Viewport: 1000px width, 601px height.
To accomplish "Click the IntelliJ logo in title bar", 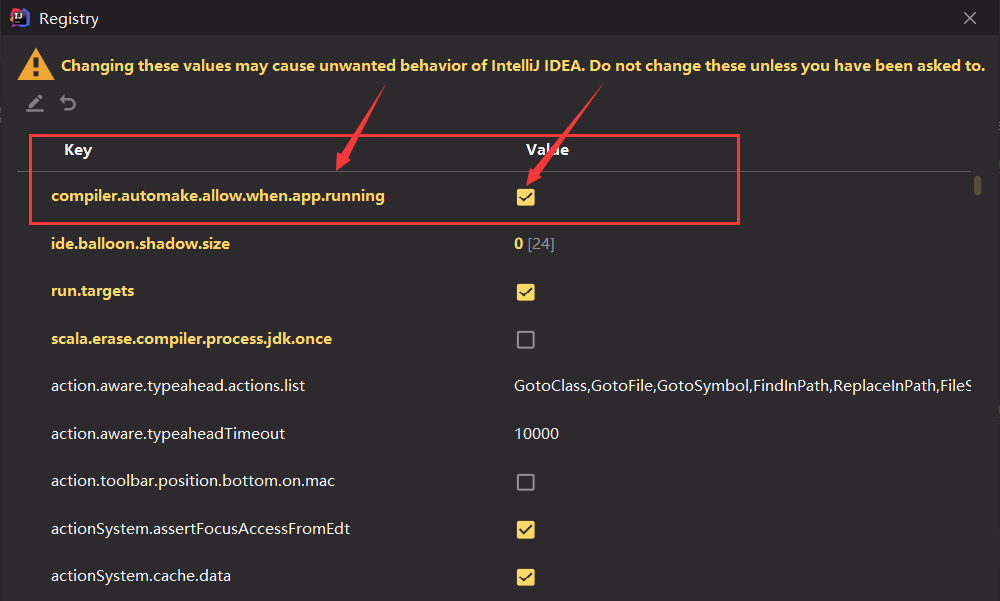I will pyautogui.click(x=18, y=18).
